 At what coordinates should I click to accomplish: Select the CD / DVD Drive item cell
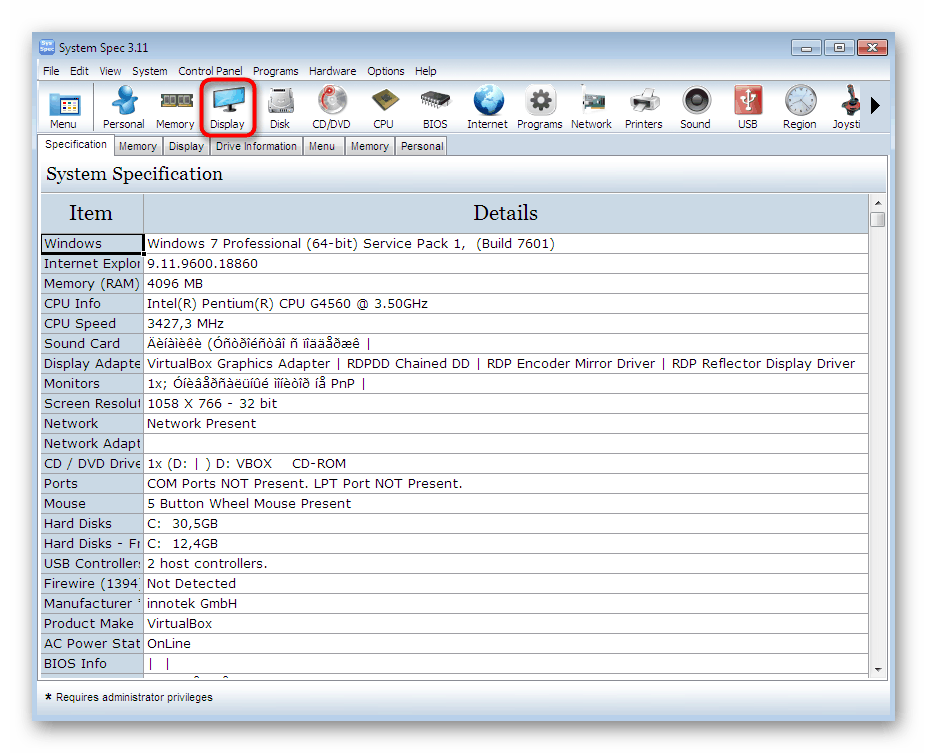(x=92, y=463)
